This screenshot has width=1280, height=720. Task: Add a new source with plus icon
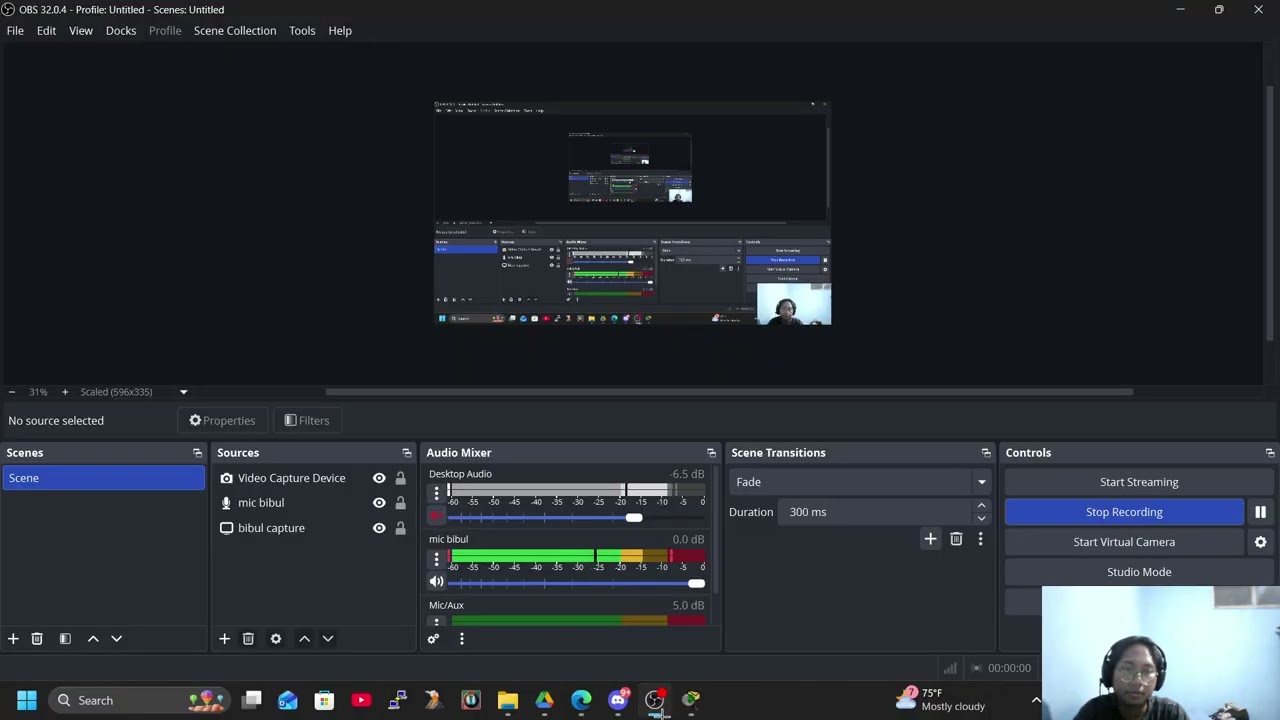[224, 638]
